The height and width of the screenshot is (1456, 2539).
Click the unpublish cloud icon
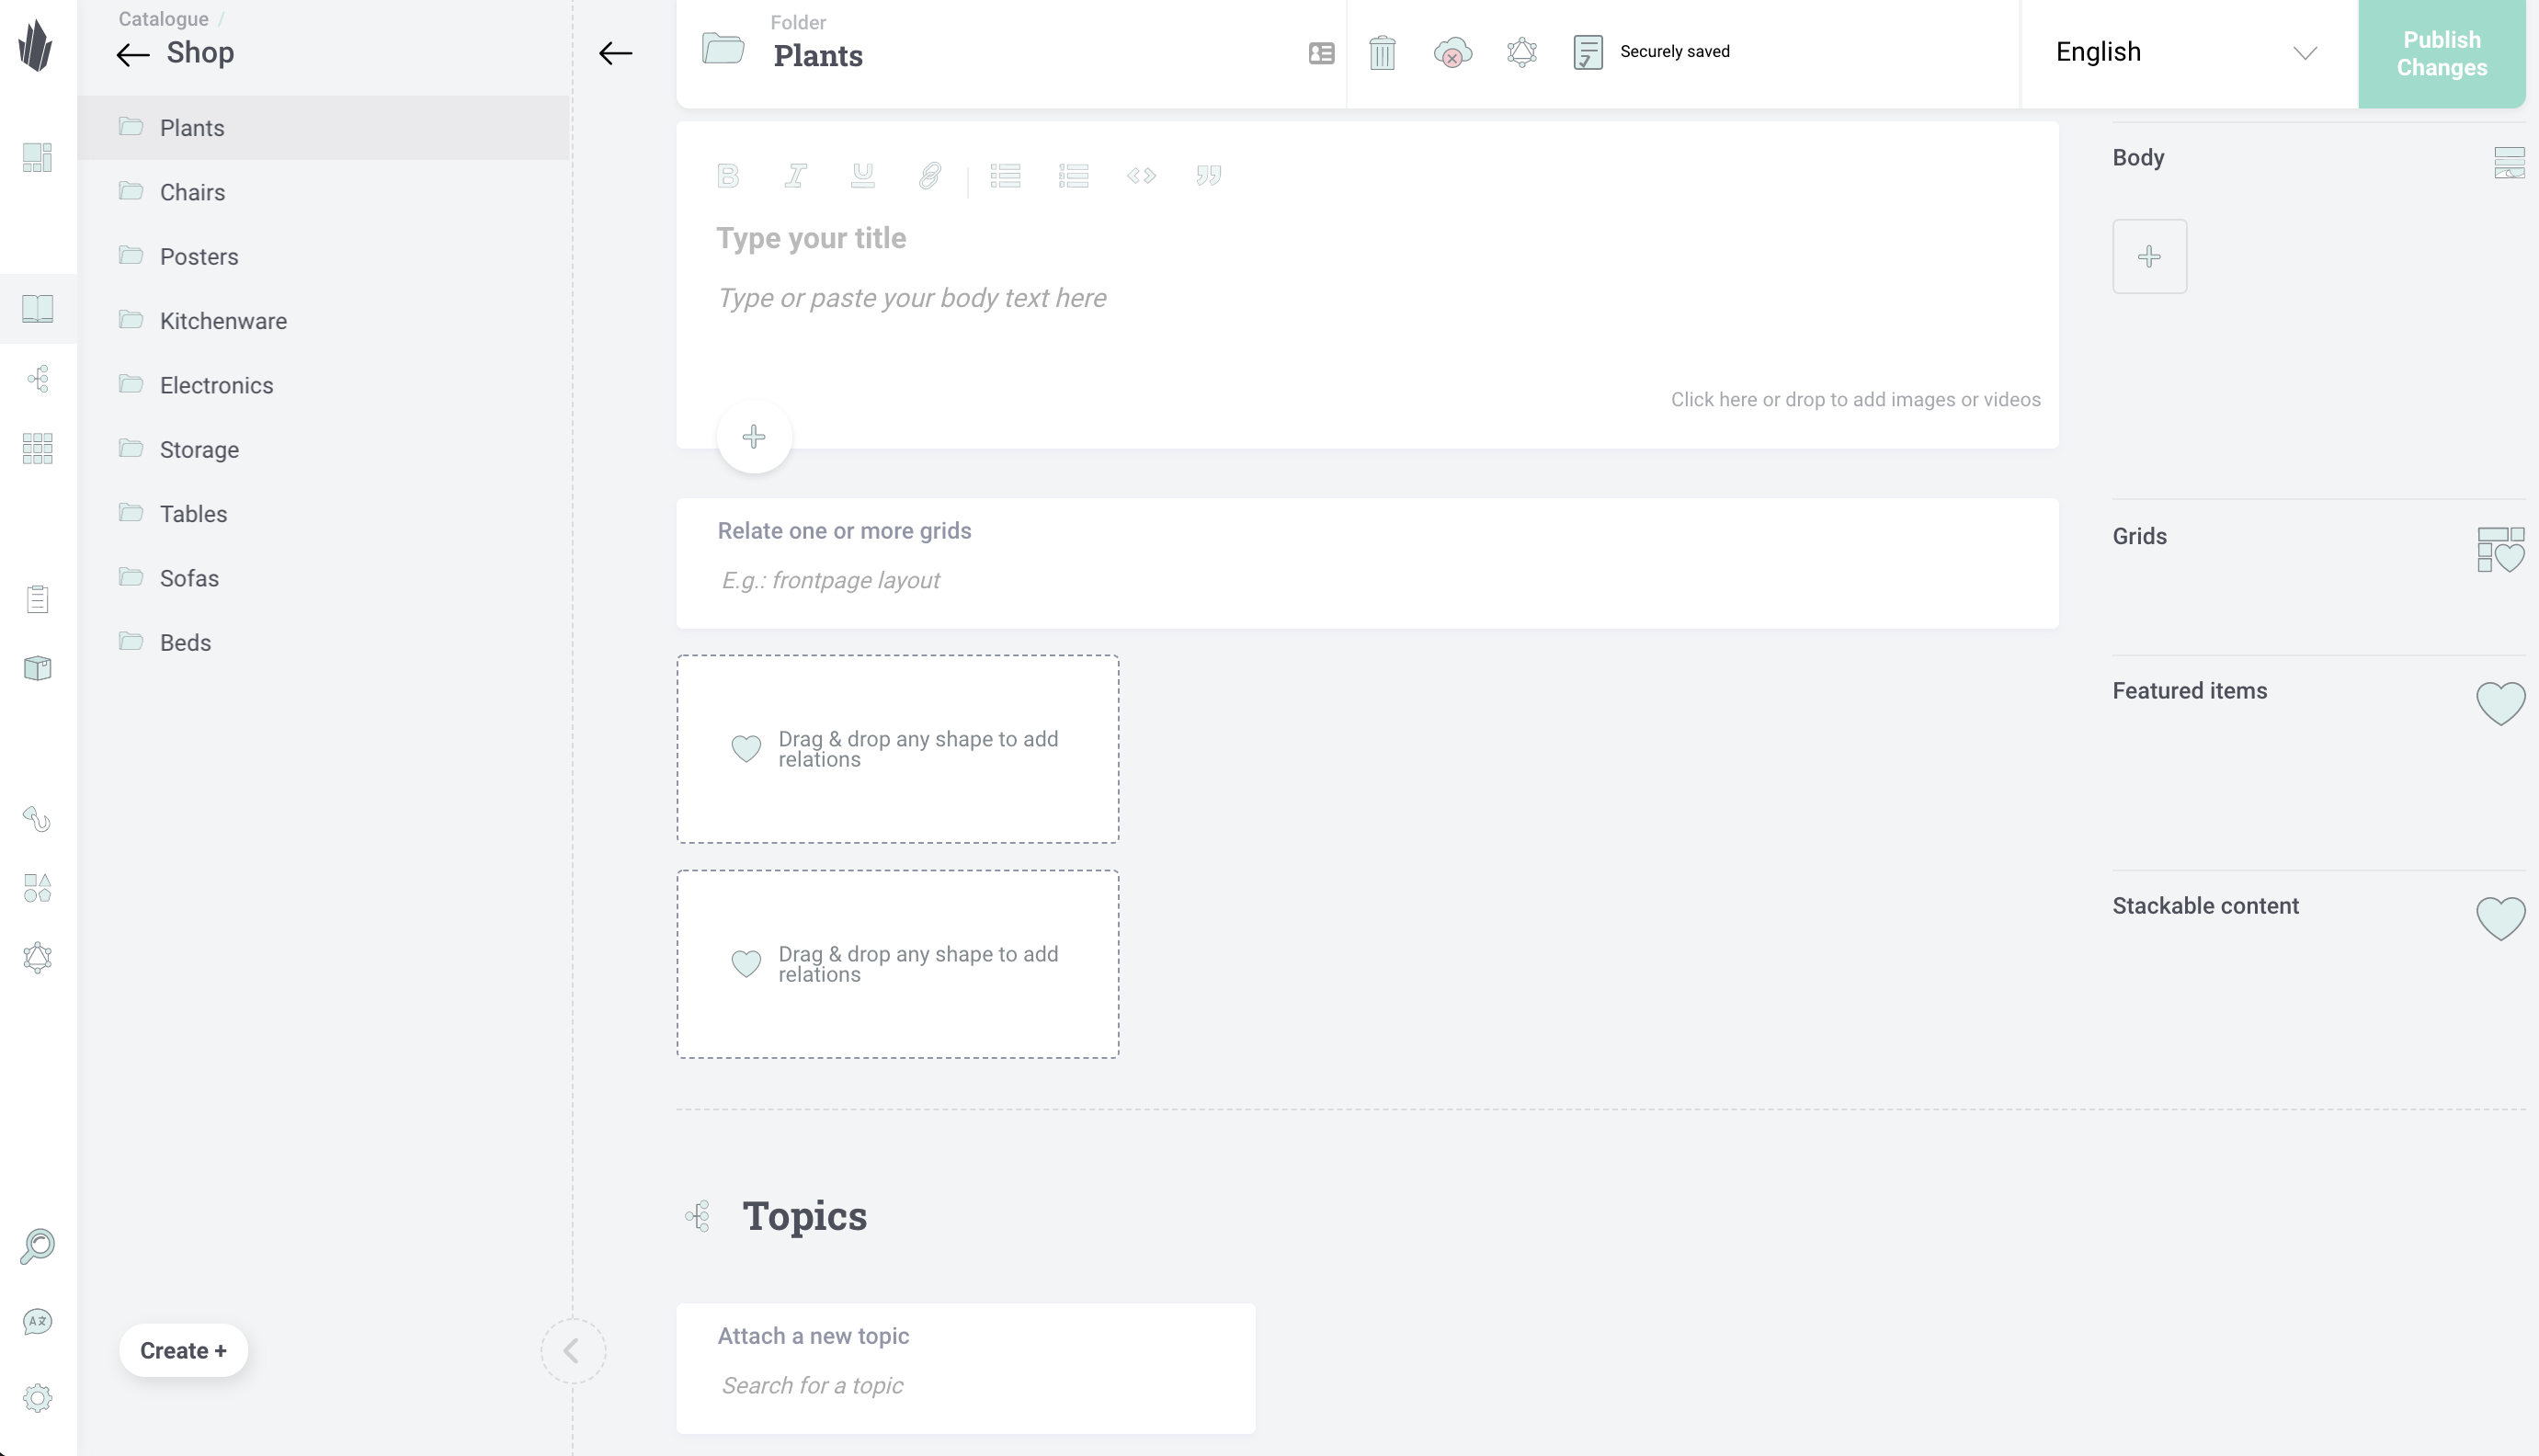1452,52
